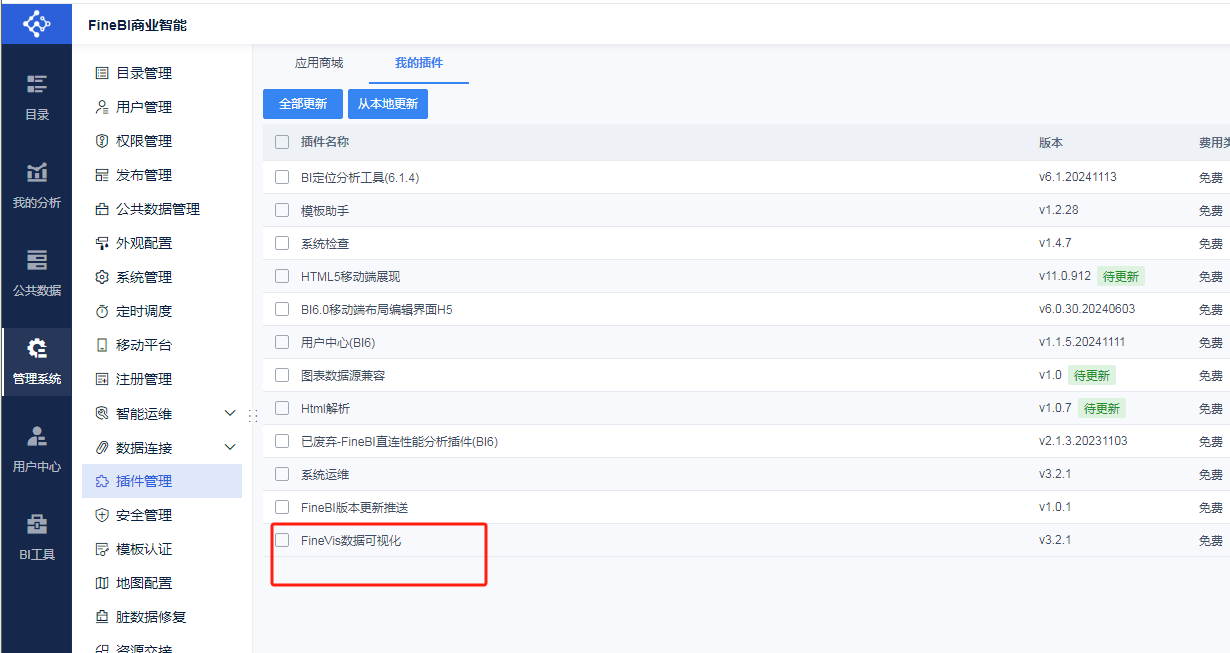The width and height of the screenshot is (1230, 653).
Task: Click the 地图配置 map icon
Action: click(x=101, y=583)
